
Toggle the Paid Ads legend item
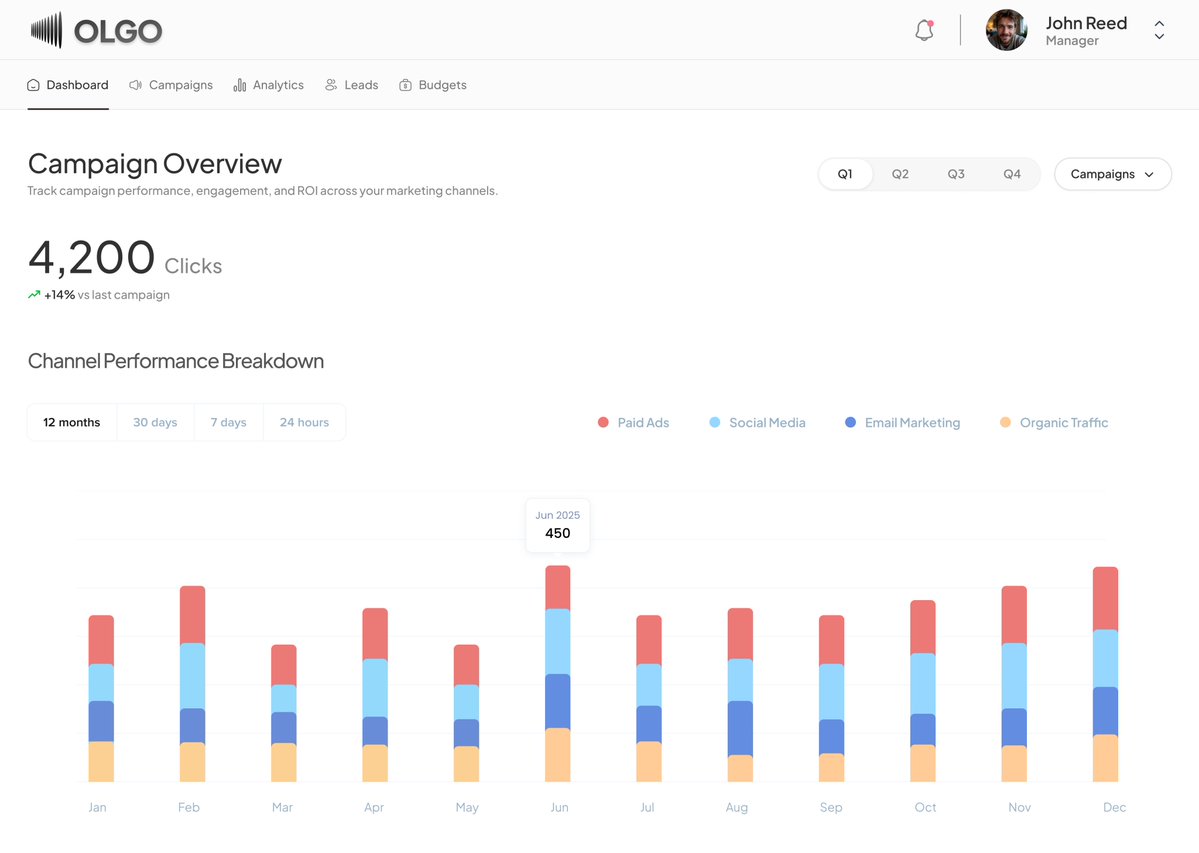click(633, 422)
